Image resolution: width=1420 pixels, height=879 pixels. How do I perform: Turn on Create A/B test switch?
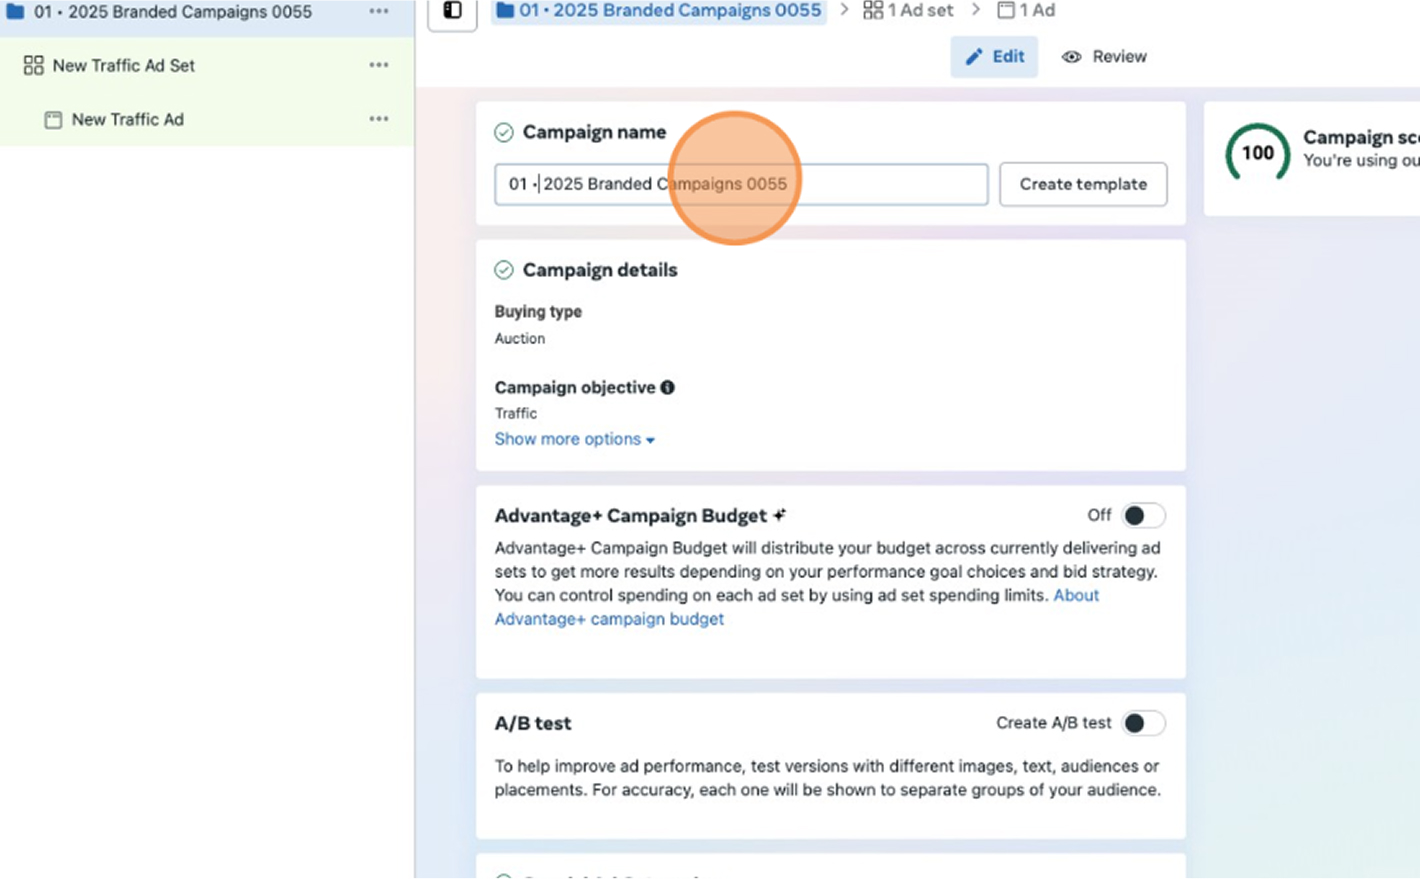1142,723
